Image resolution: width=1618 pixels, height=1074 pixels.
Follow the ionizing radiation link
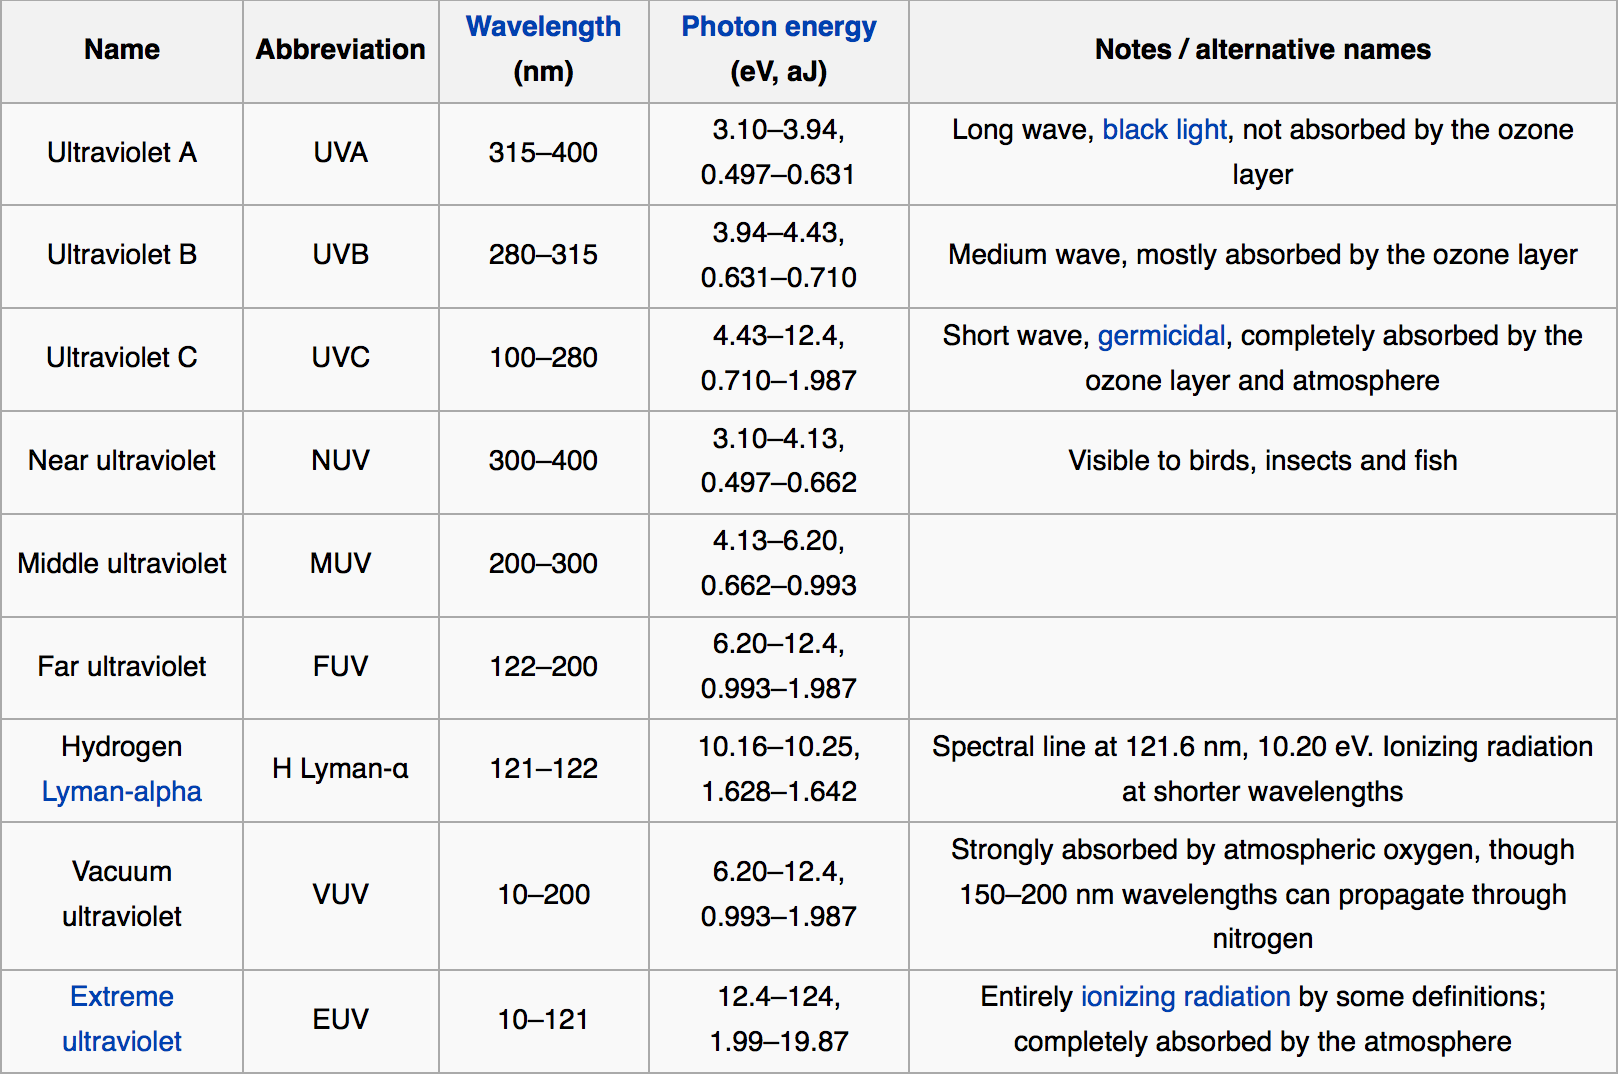coord(1185,997)
